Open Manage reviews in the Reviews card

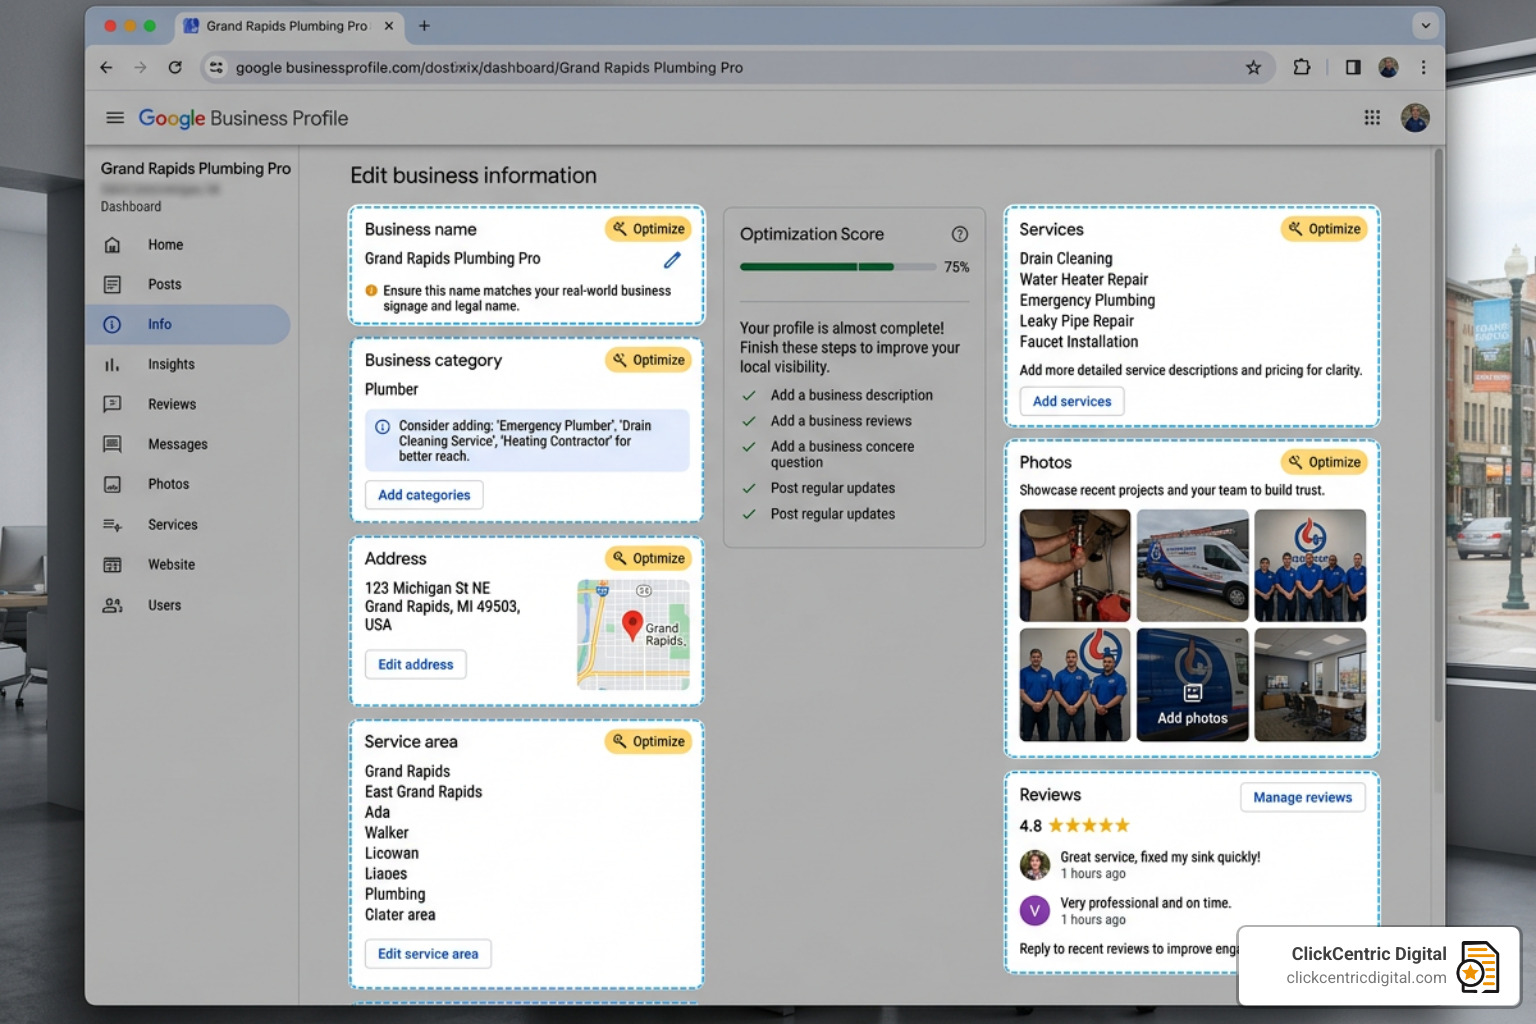(x=1302, y=797)
